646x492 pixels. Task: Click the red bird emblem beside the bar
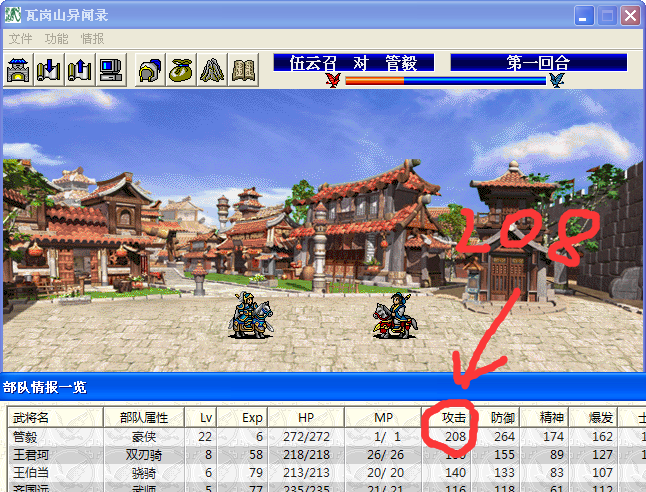[x=333, y=80]
